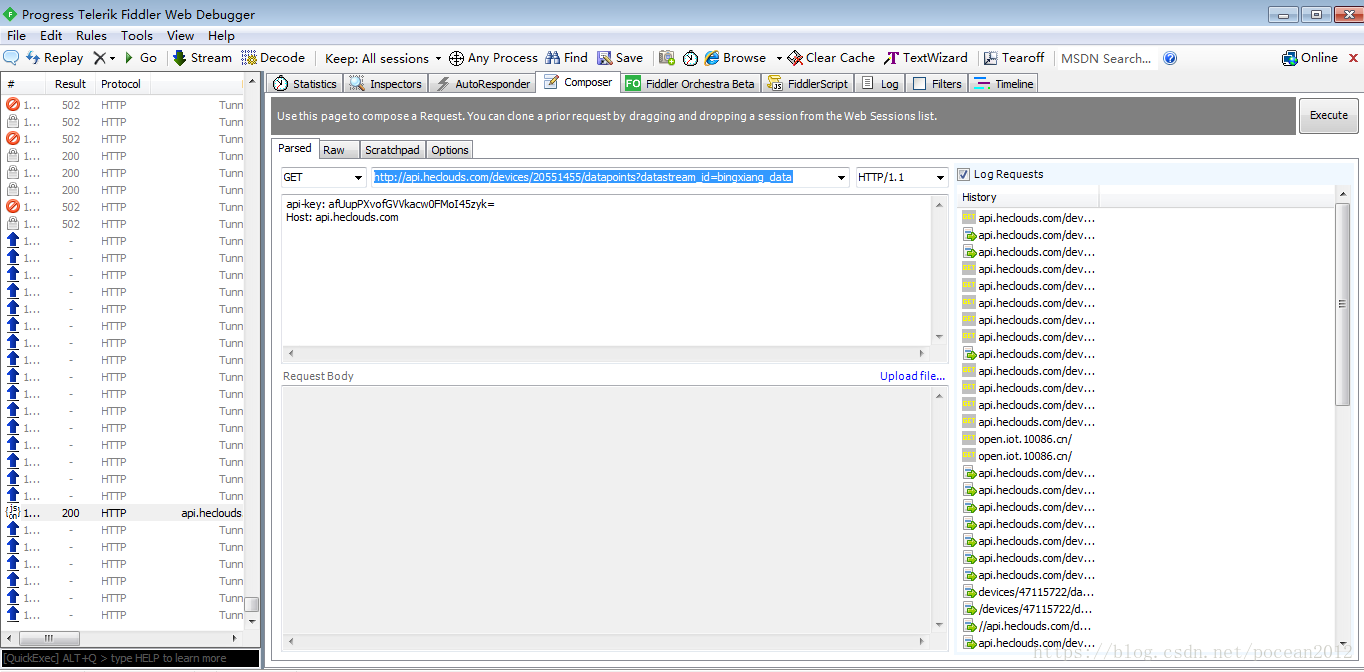Click the Tearoff toolbar button
The image size is (1364, 672).
coord(1014,58)
